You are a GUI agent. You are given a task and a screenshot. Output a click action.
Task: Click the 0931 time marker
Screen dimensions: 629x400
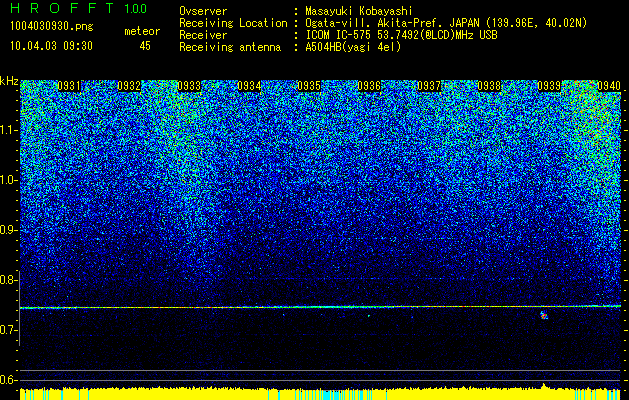(69, 86)
